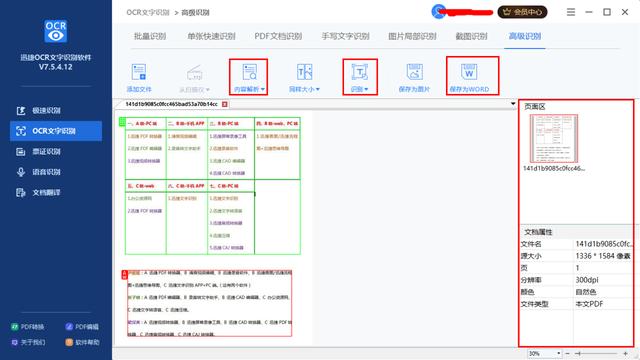Click the 页面区 panel header

point(535,107)
